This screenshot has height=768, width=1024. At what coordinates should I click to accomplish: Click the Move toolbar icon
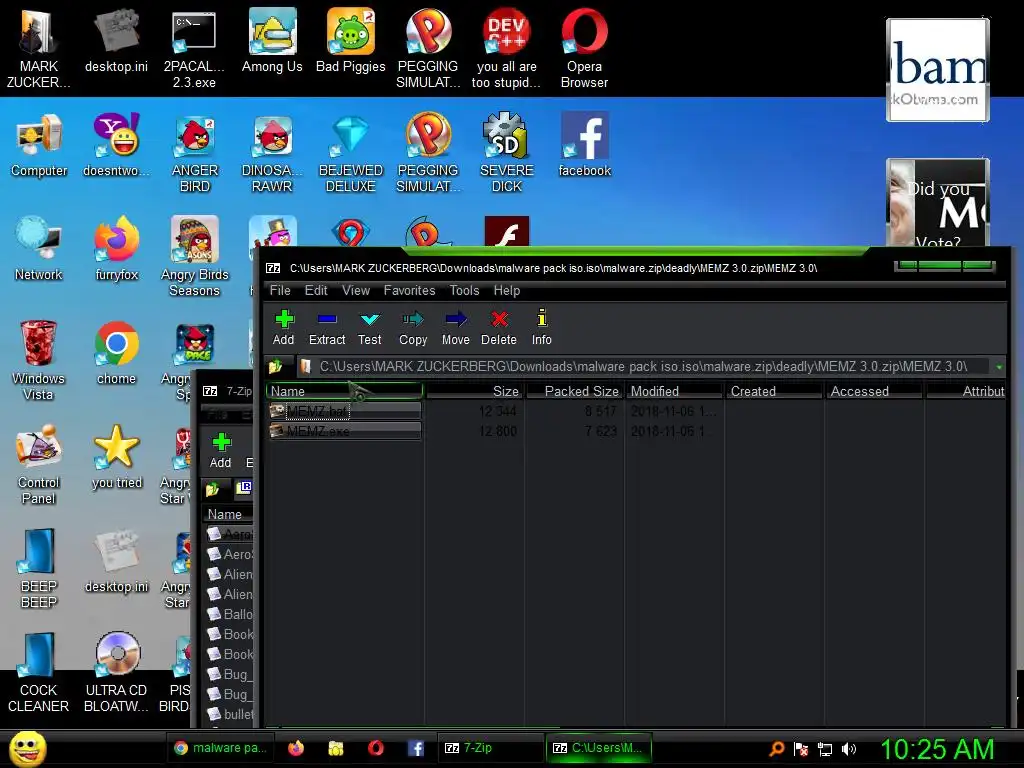click(456, 327)
